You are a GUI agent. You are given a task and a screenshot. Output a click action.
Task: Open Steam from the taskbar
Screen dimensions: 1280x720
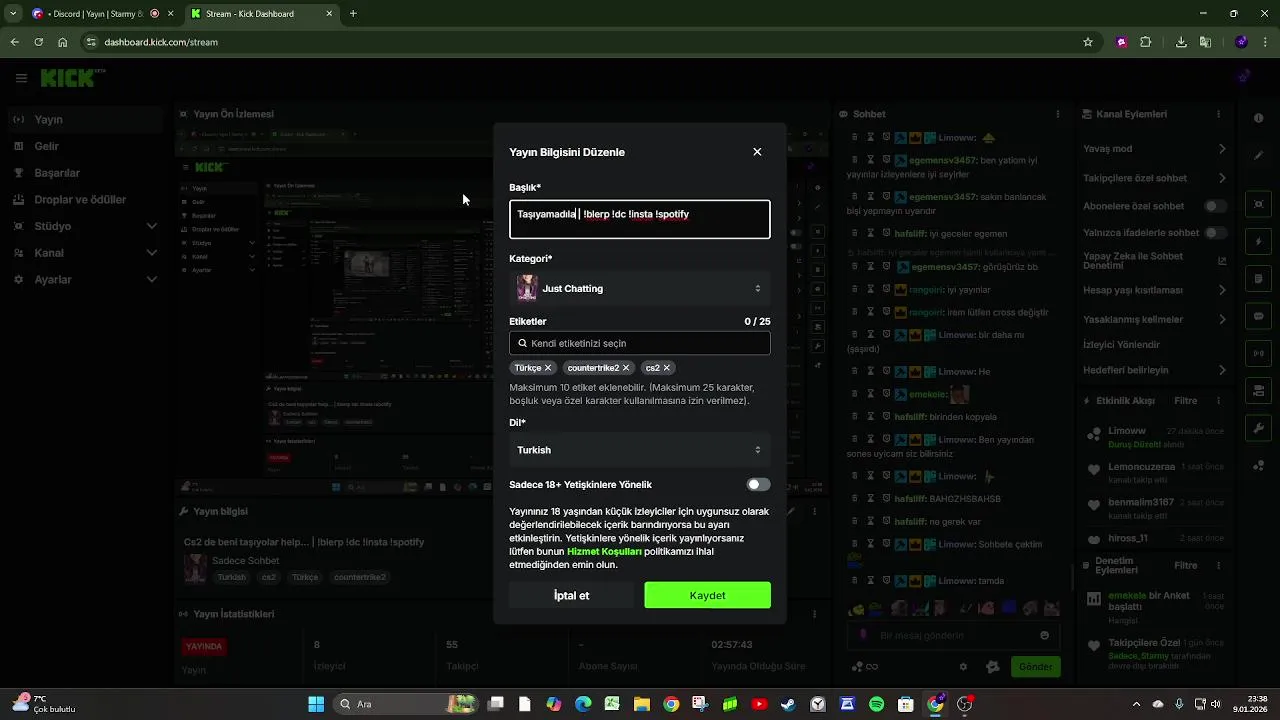click(x=789, y=704)
